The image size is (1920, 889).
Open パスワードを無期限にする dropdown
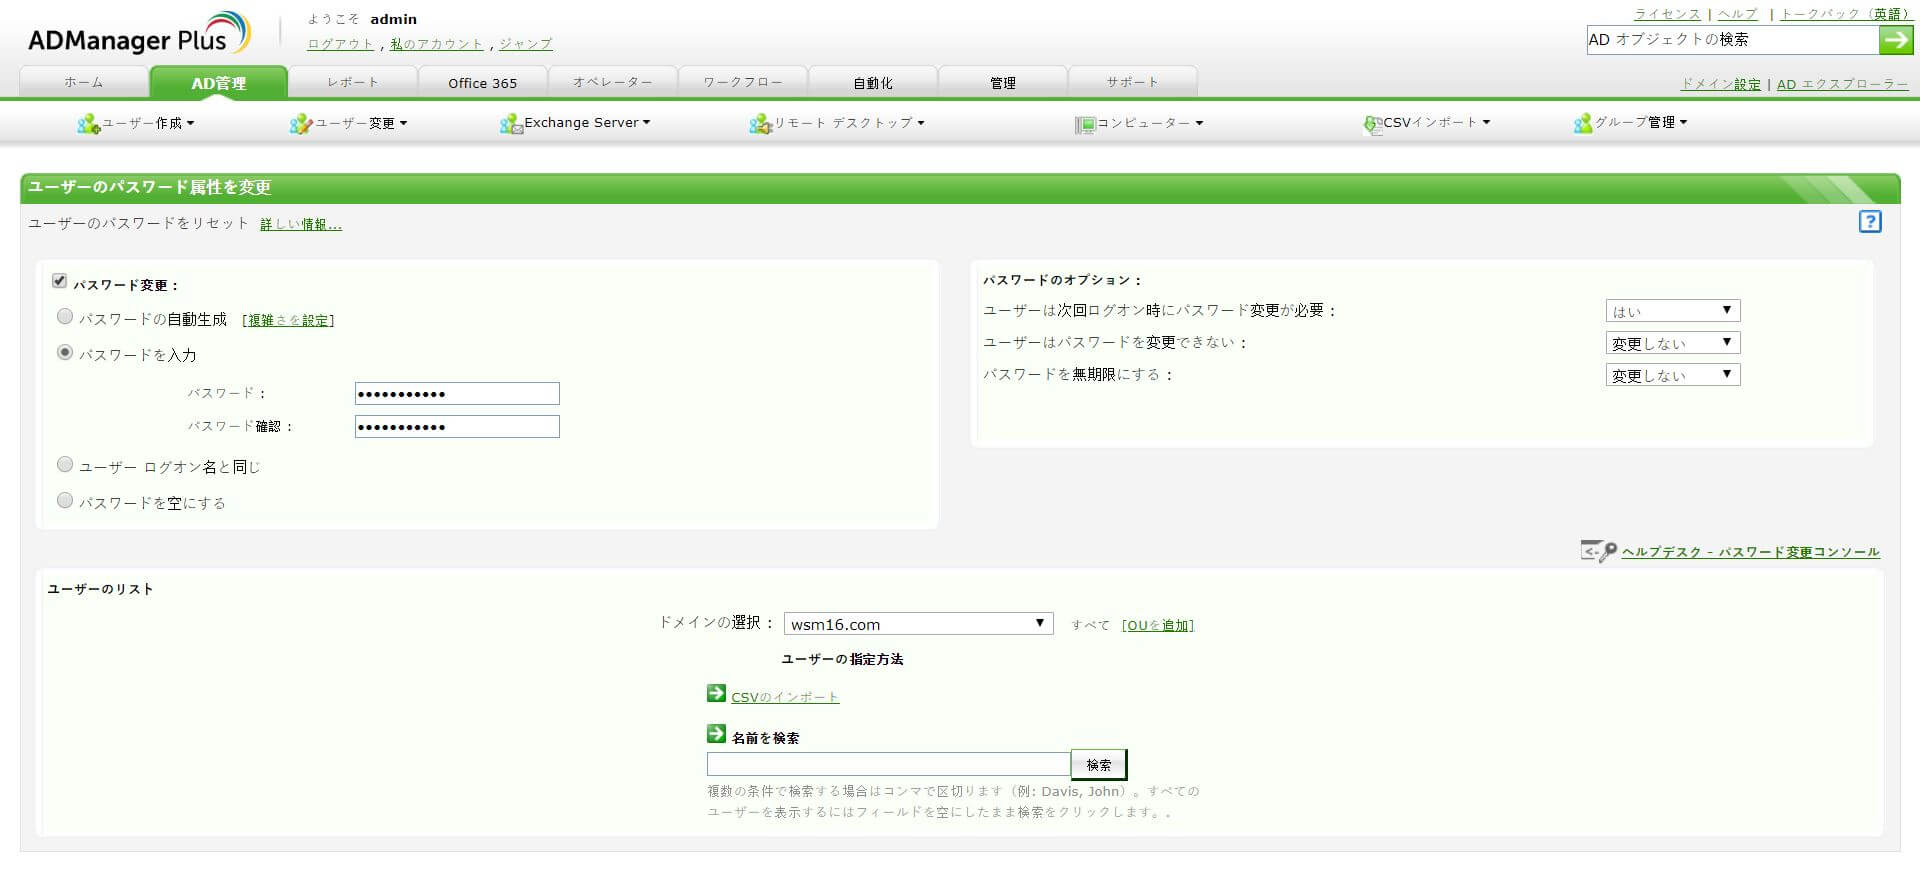pos(1673,375)
